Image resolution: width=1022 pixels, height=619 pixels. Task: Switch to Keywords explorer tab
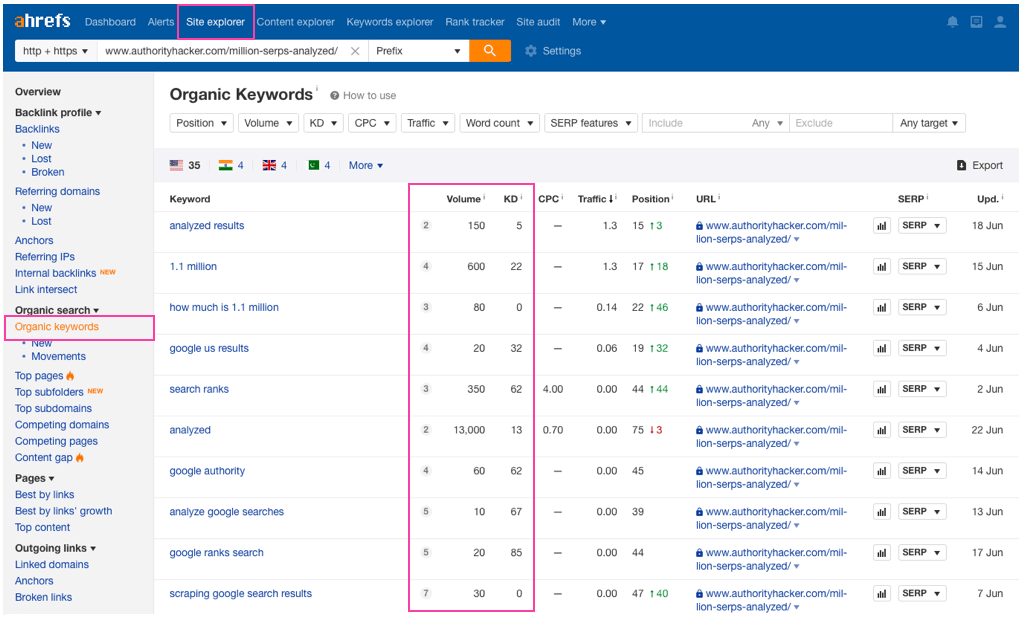[x=390, y=22]
